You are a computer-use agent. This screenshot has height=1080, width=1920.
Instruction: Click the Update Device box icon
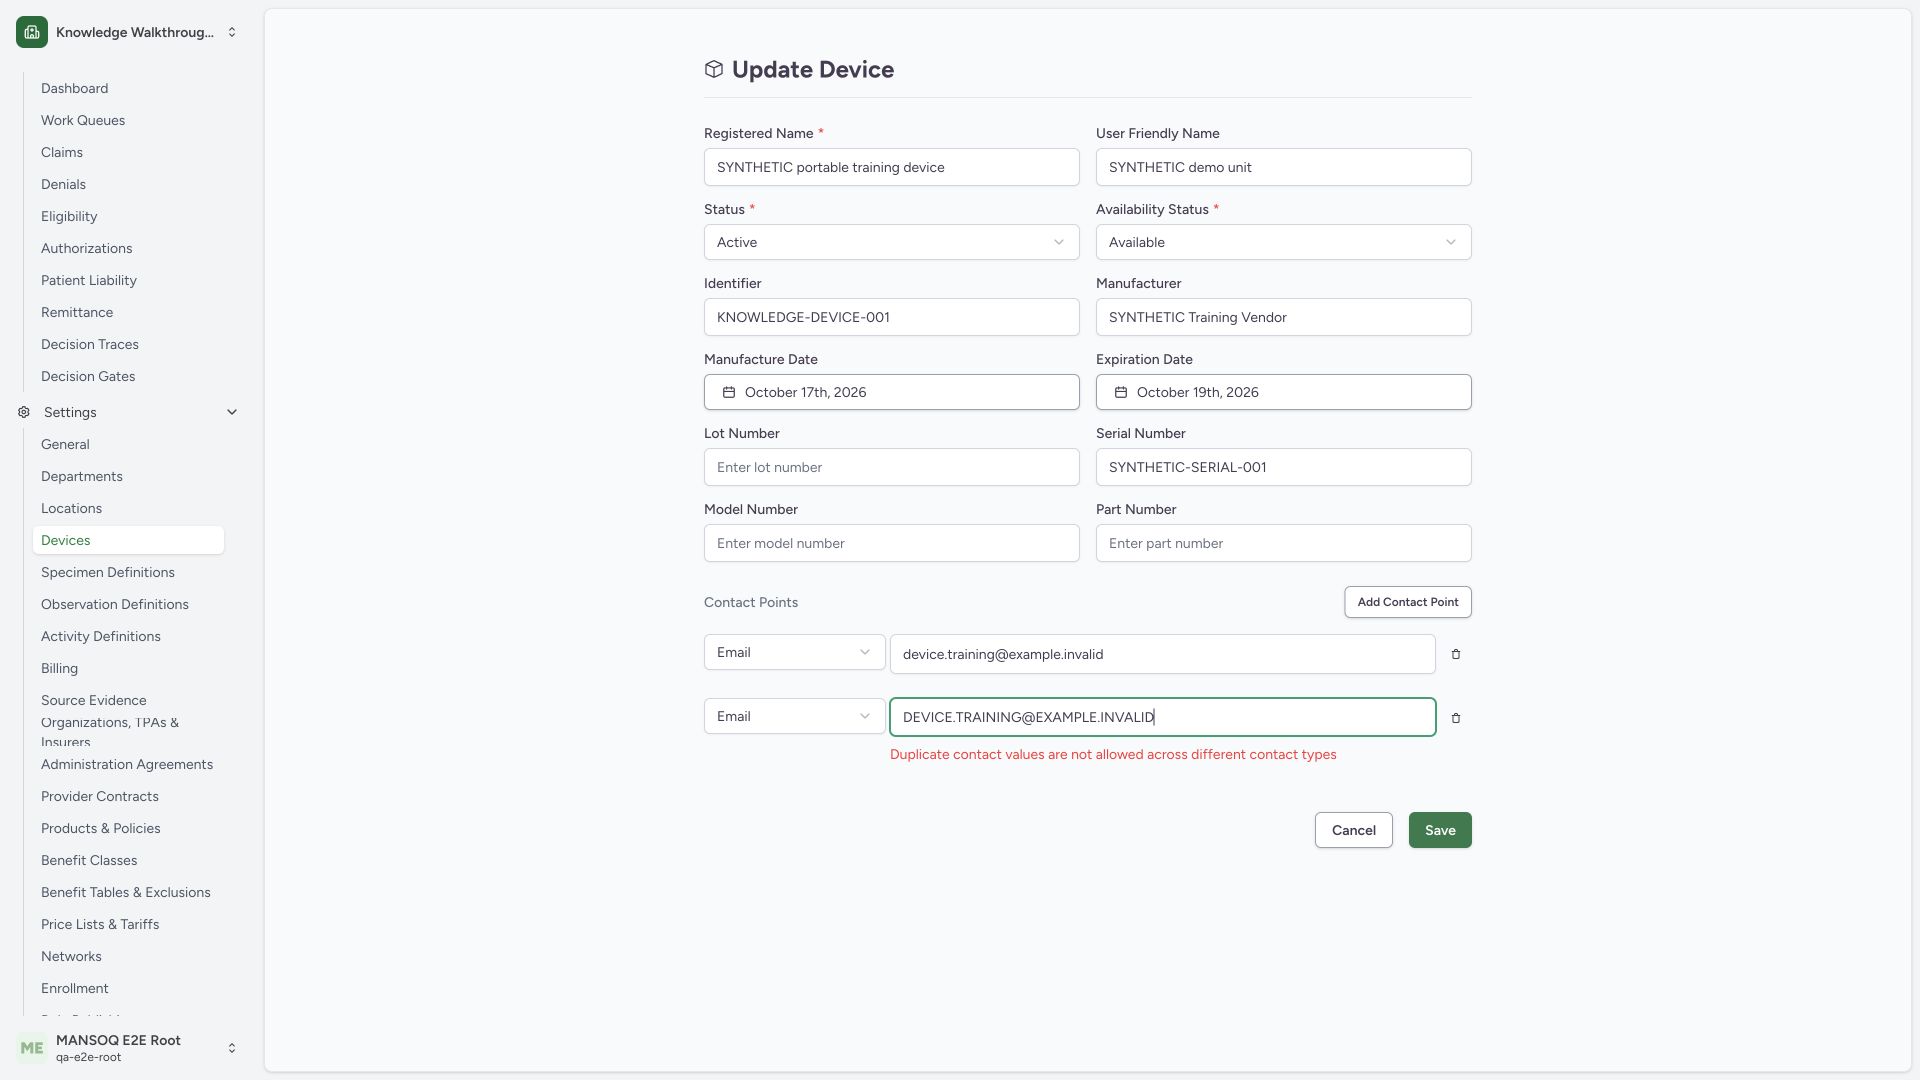(x=714, y=69)
